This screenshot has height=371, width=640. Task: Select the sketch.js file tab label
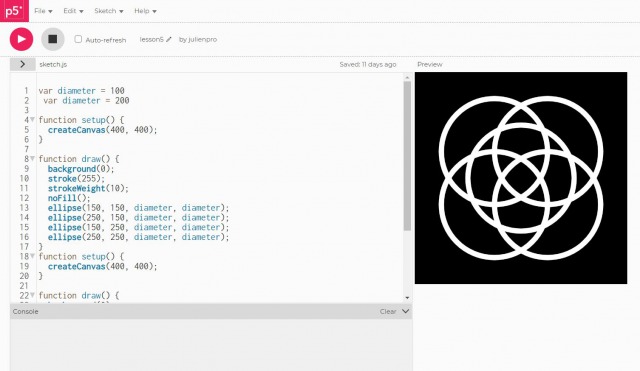pos(53,64)
